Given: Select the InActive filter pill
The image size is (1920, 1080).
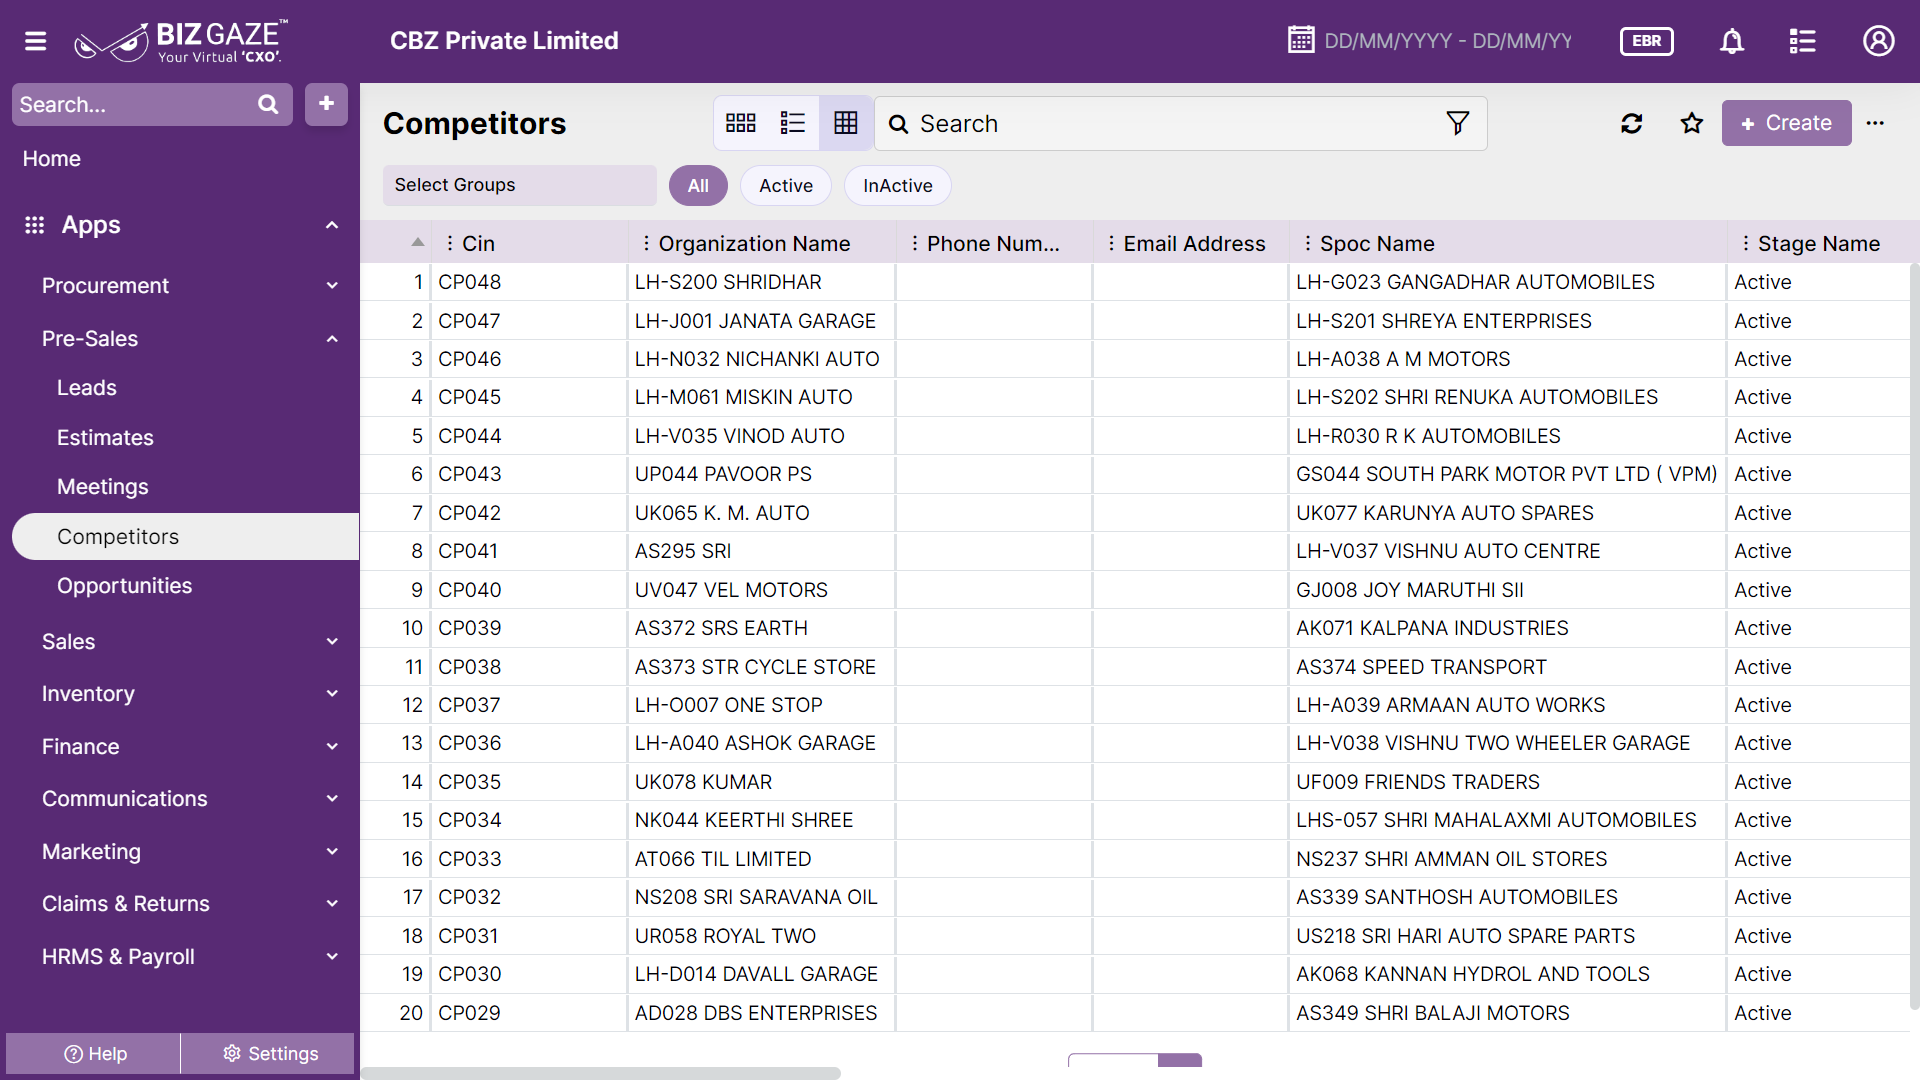Looking at the screenshot, I should pos(897,186).
